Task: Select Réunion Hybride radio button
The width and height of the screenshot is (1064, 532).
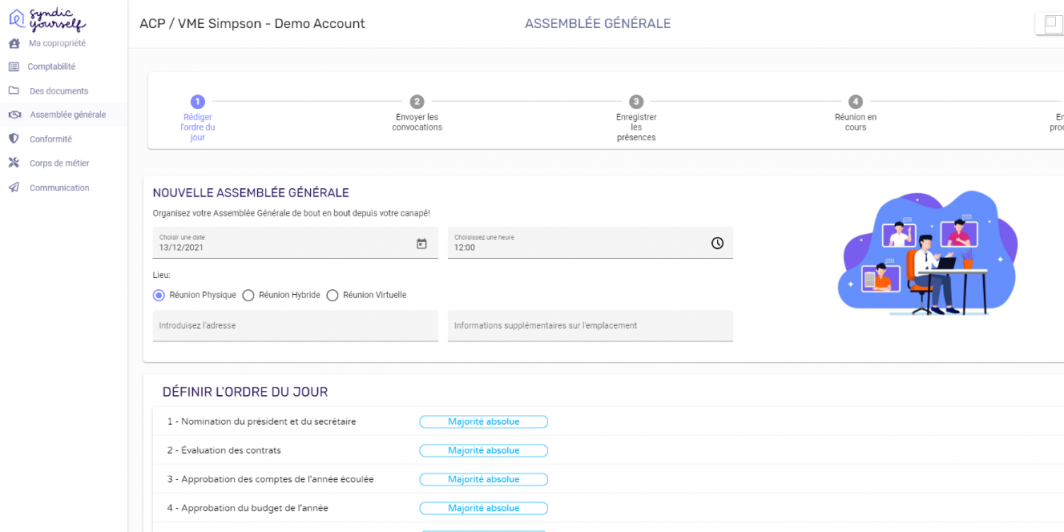Action: click(x=248, y=295)
